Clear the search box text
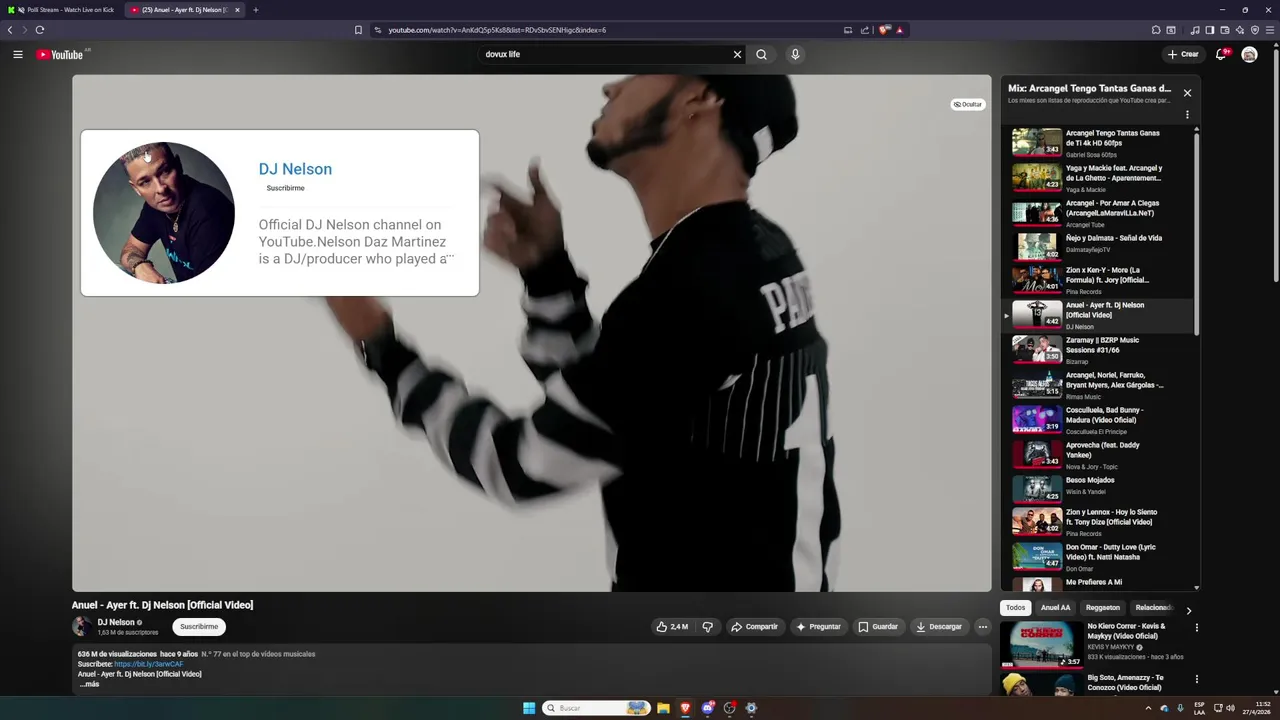The height and width of the screenshot is (720, 1280). click(x=737, y=54)
